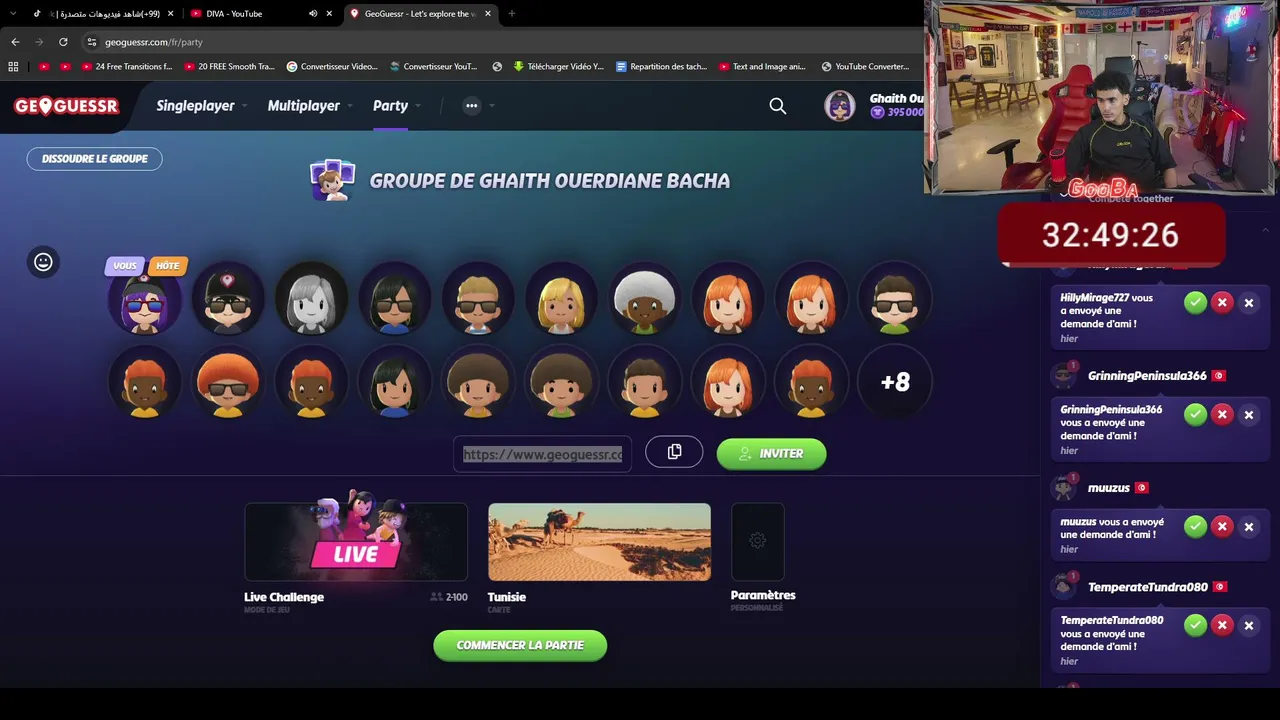Open the profile avatar in the header
This screenshot has height=720, width=1280.
840,106
